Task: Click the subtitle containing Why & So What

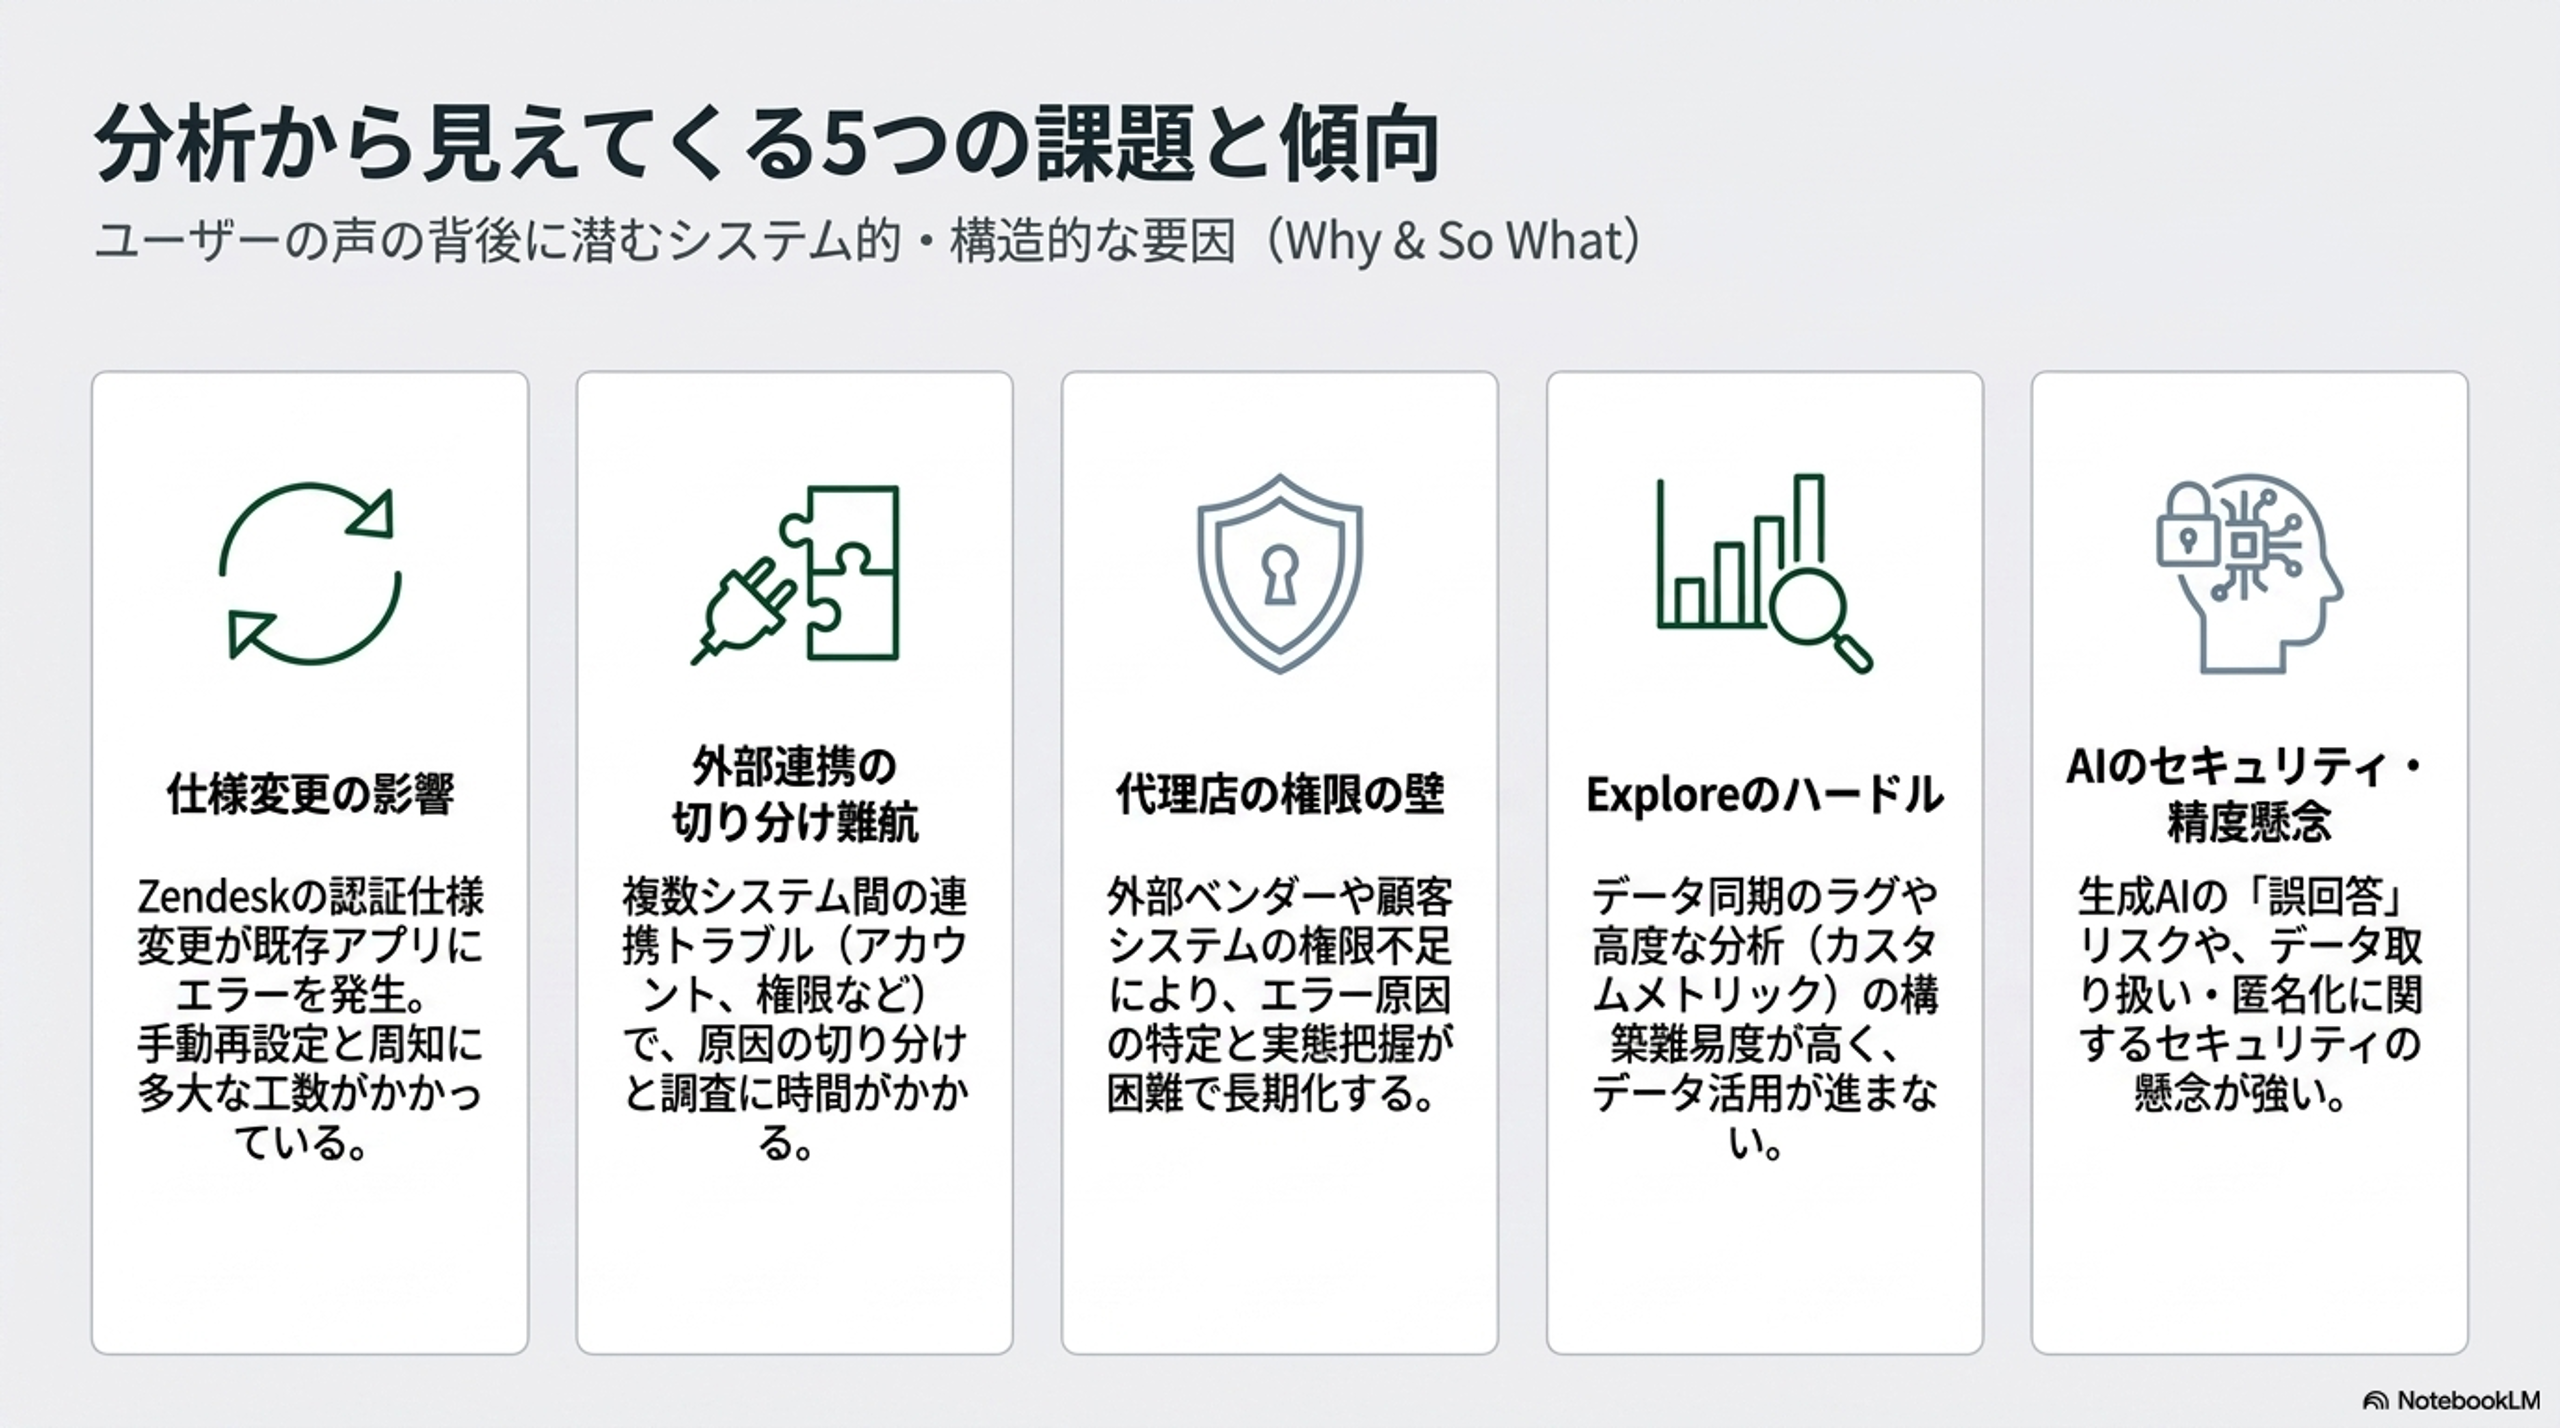Action: [868, 241]
